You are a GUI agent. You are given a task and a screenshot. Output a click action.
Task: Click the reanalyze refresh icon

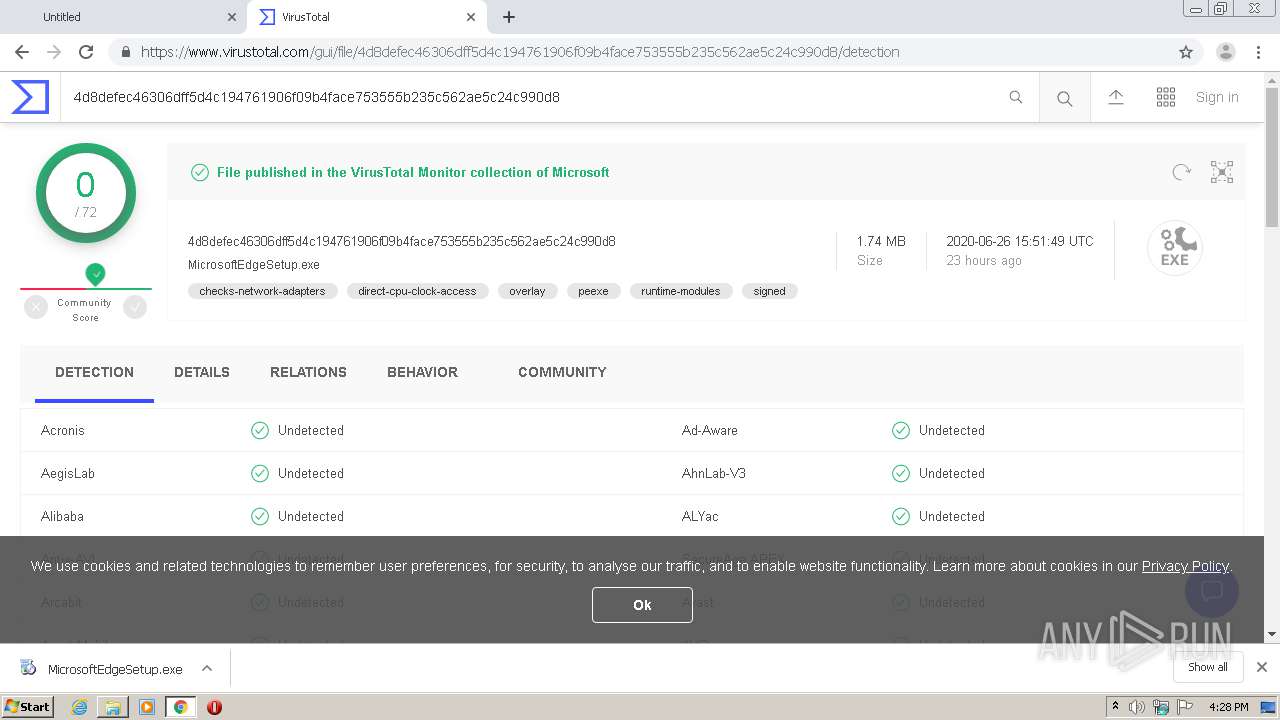coord(1182,172)
